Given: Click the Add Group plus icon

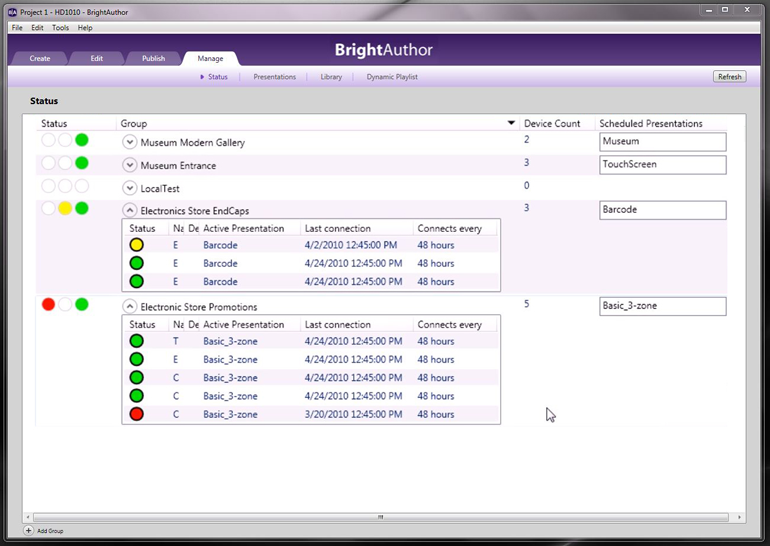Looking at the screenshot, I should click(28, 530).
